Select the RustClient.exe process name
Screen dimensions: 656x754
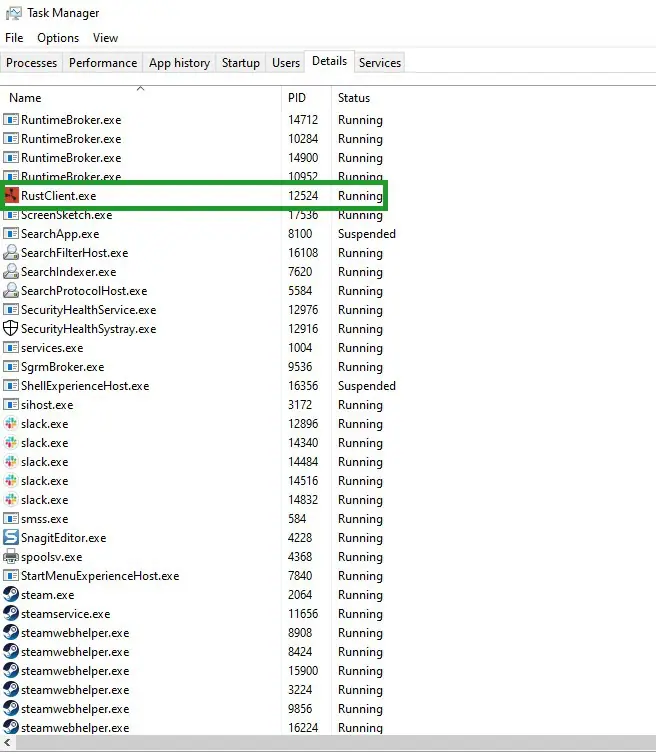(x=59, y=196)
